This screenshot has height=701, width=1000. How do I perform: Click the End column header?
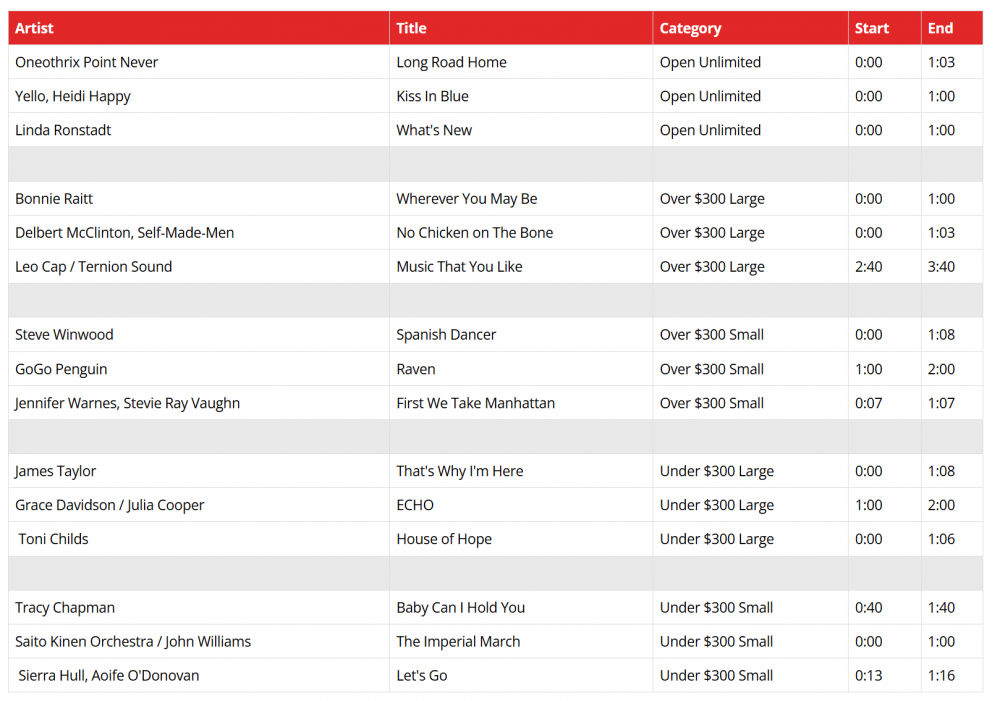pos(940,28)
